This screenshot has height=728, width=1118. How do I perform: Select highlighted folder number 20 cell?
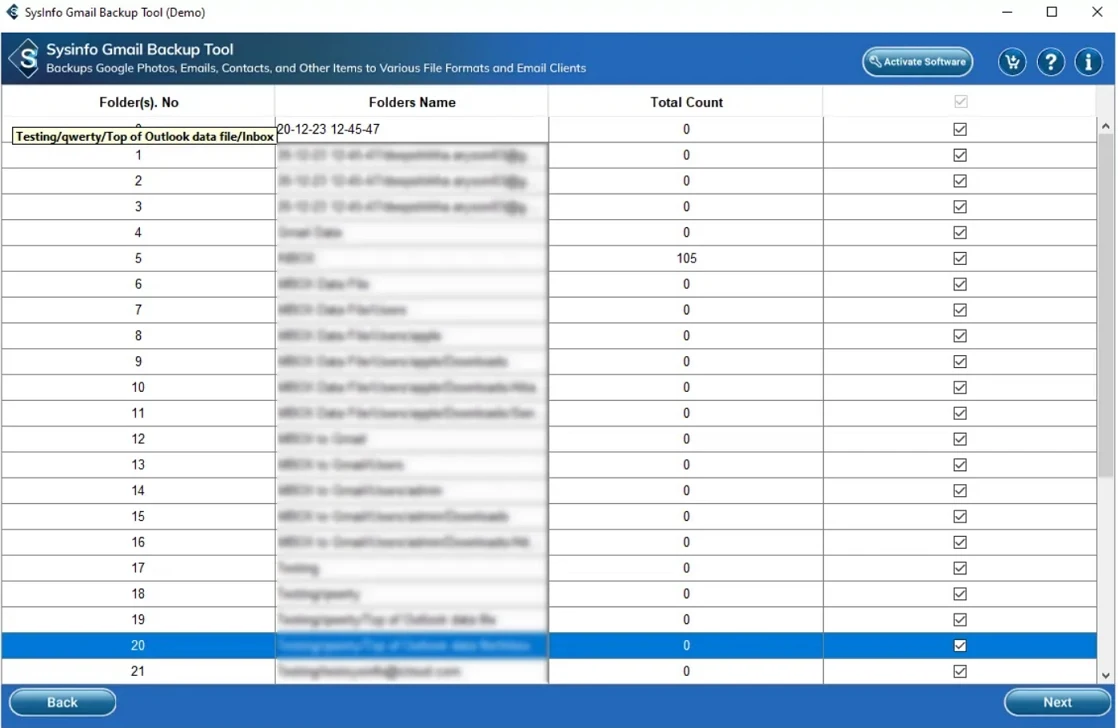point(138,645)
